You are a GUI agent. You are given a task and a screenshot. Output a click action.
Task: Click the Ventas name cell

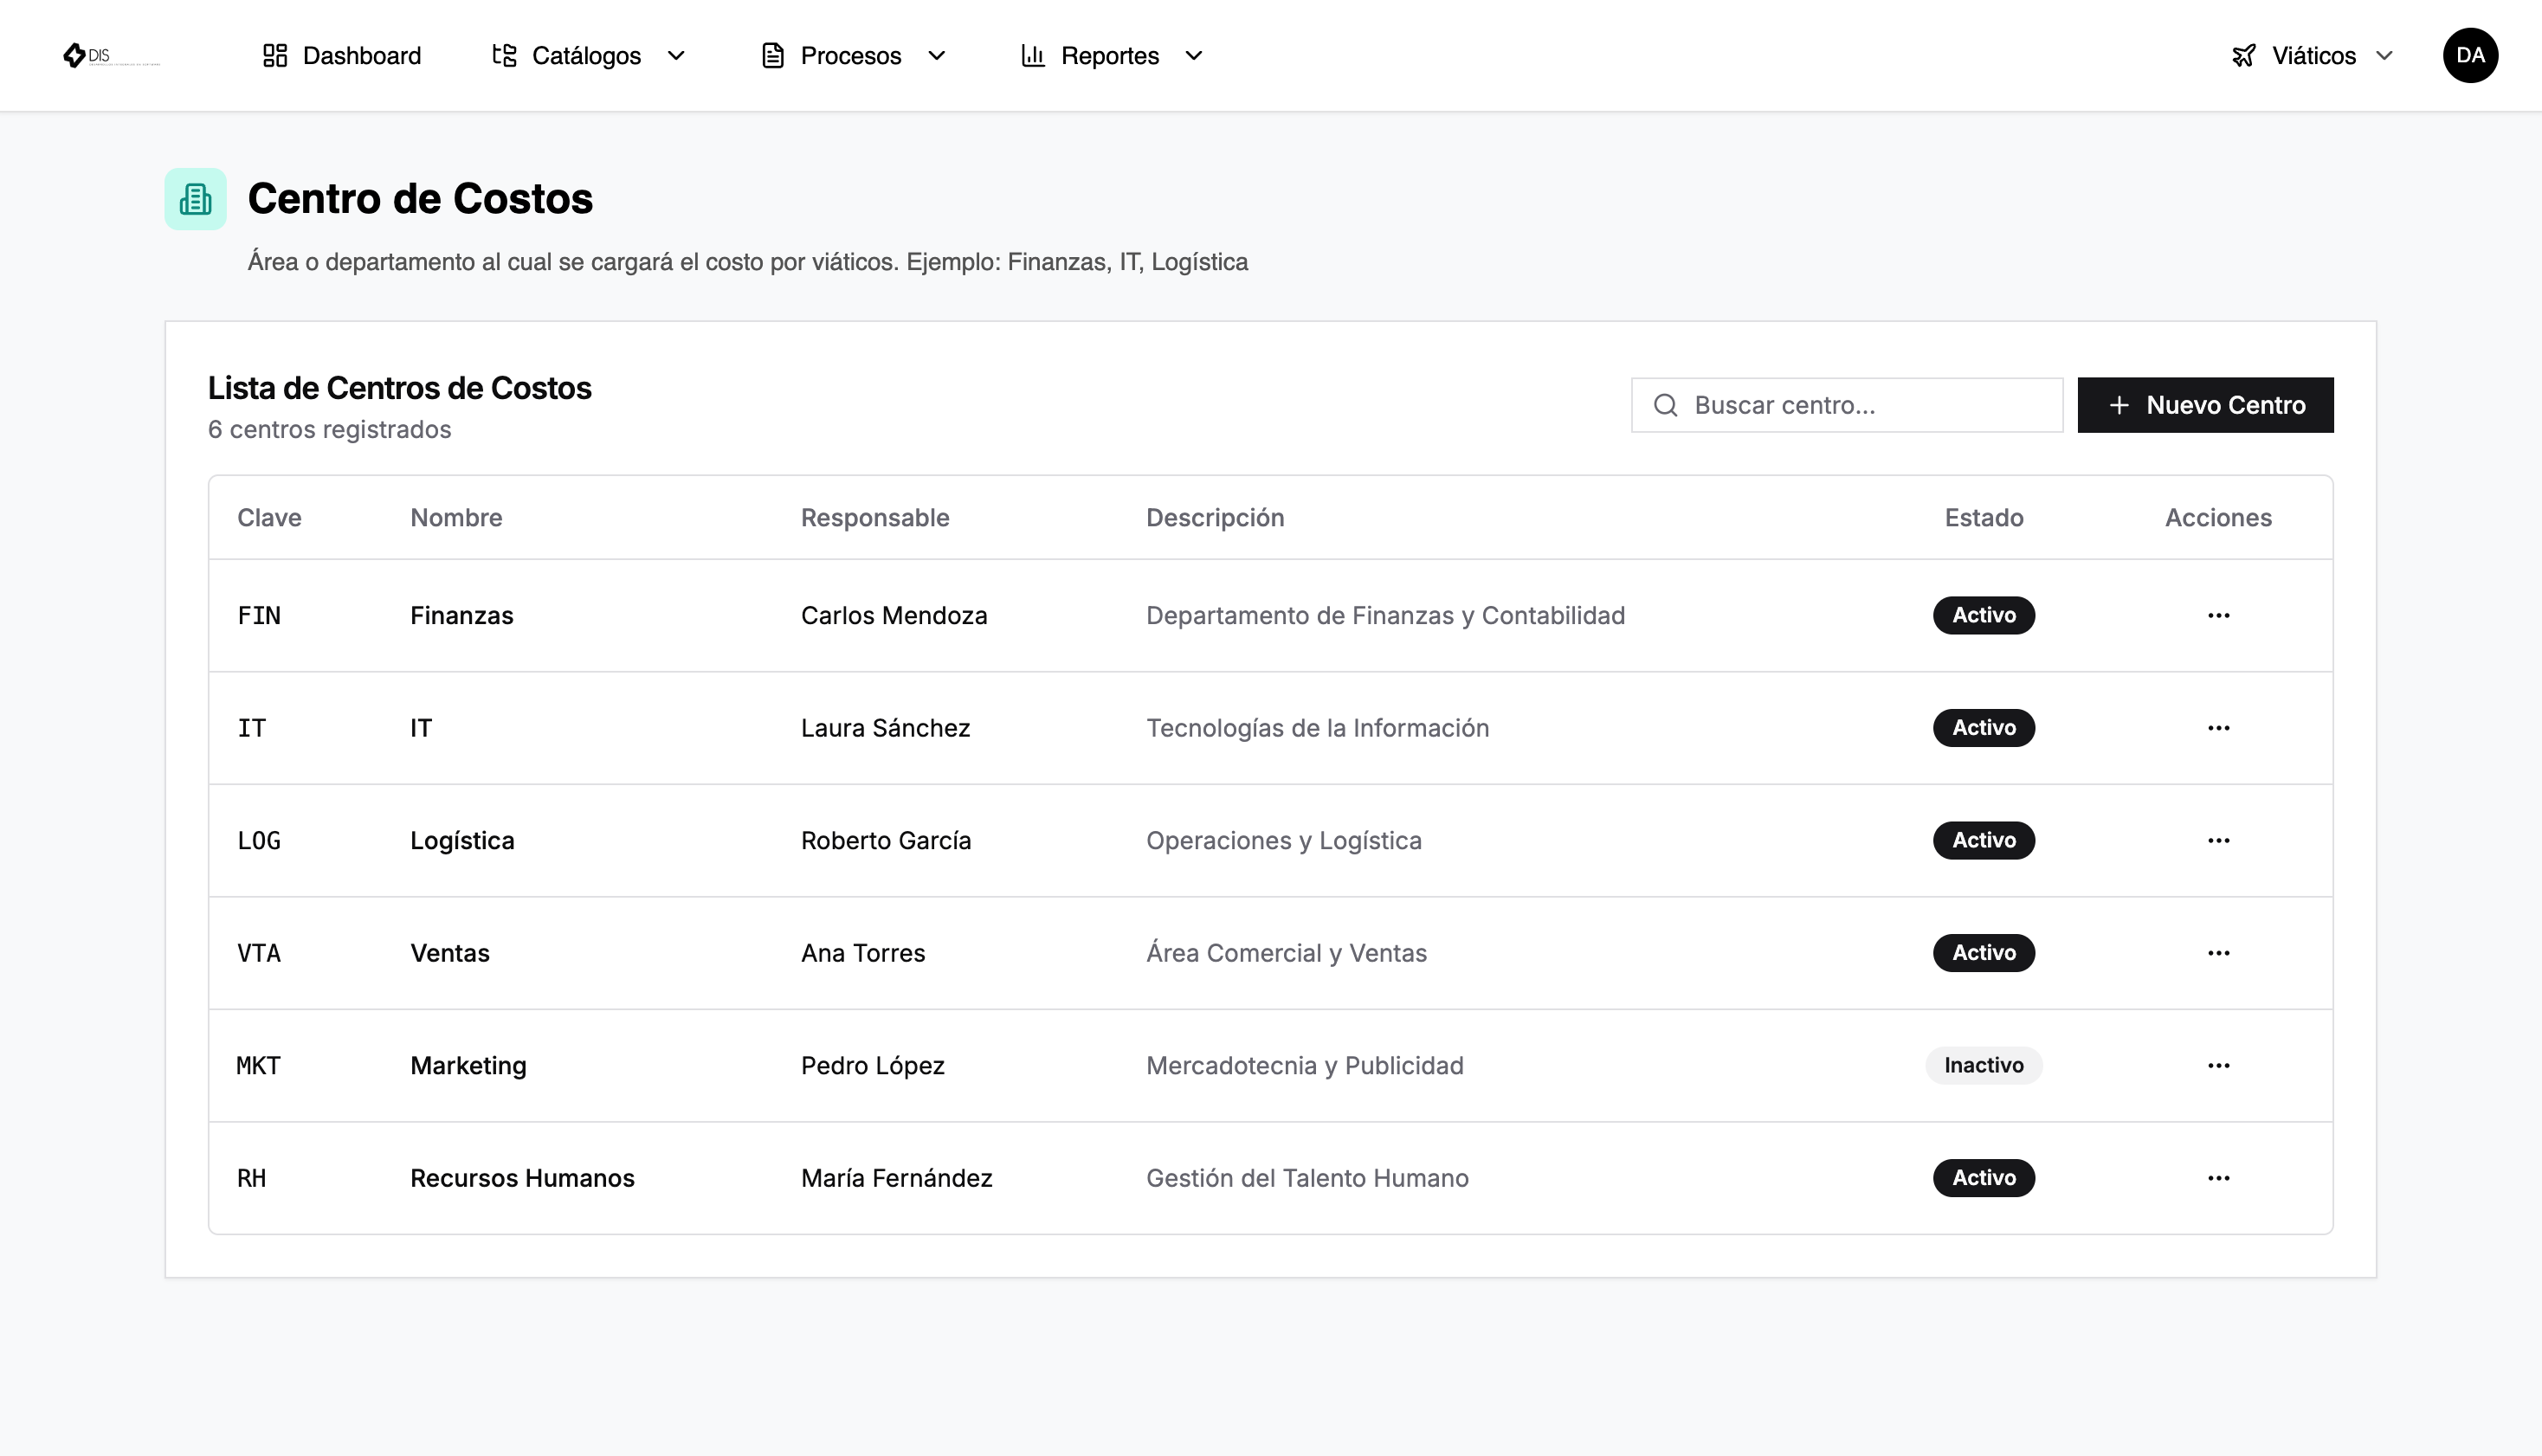pos(450,953)
